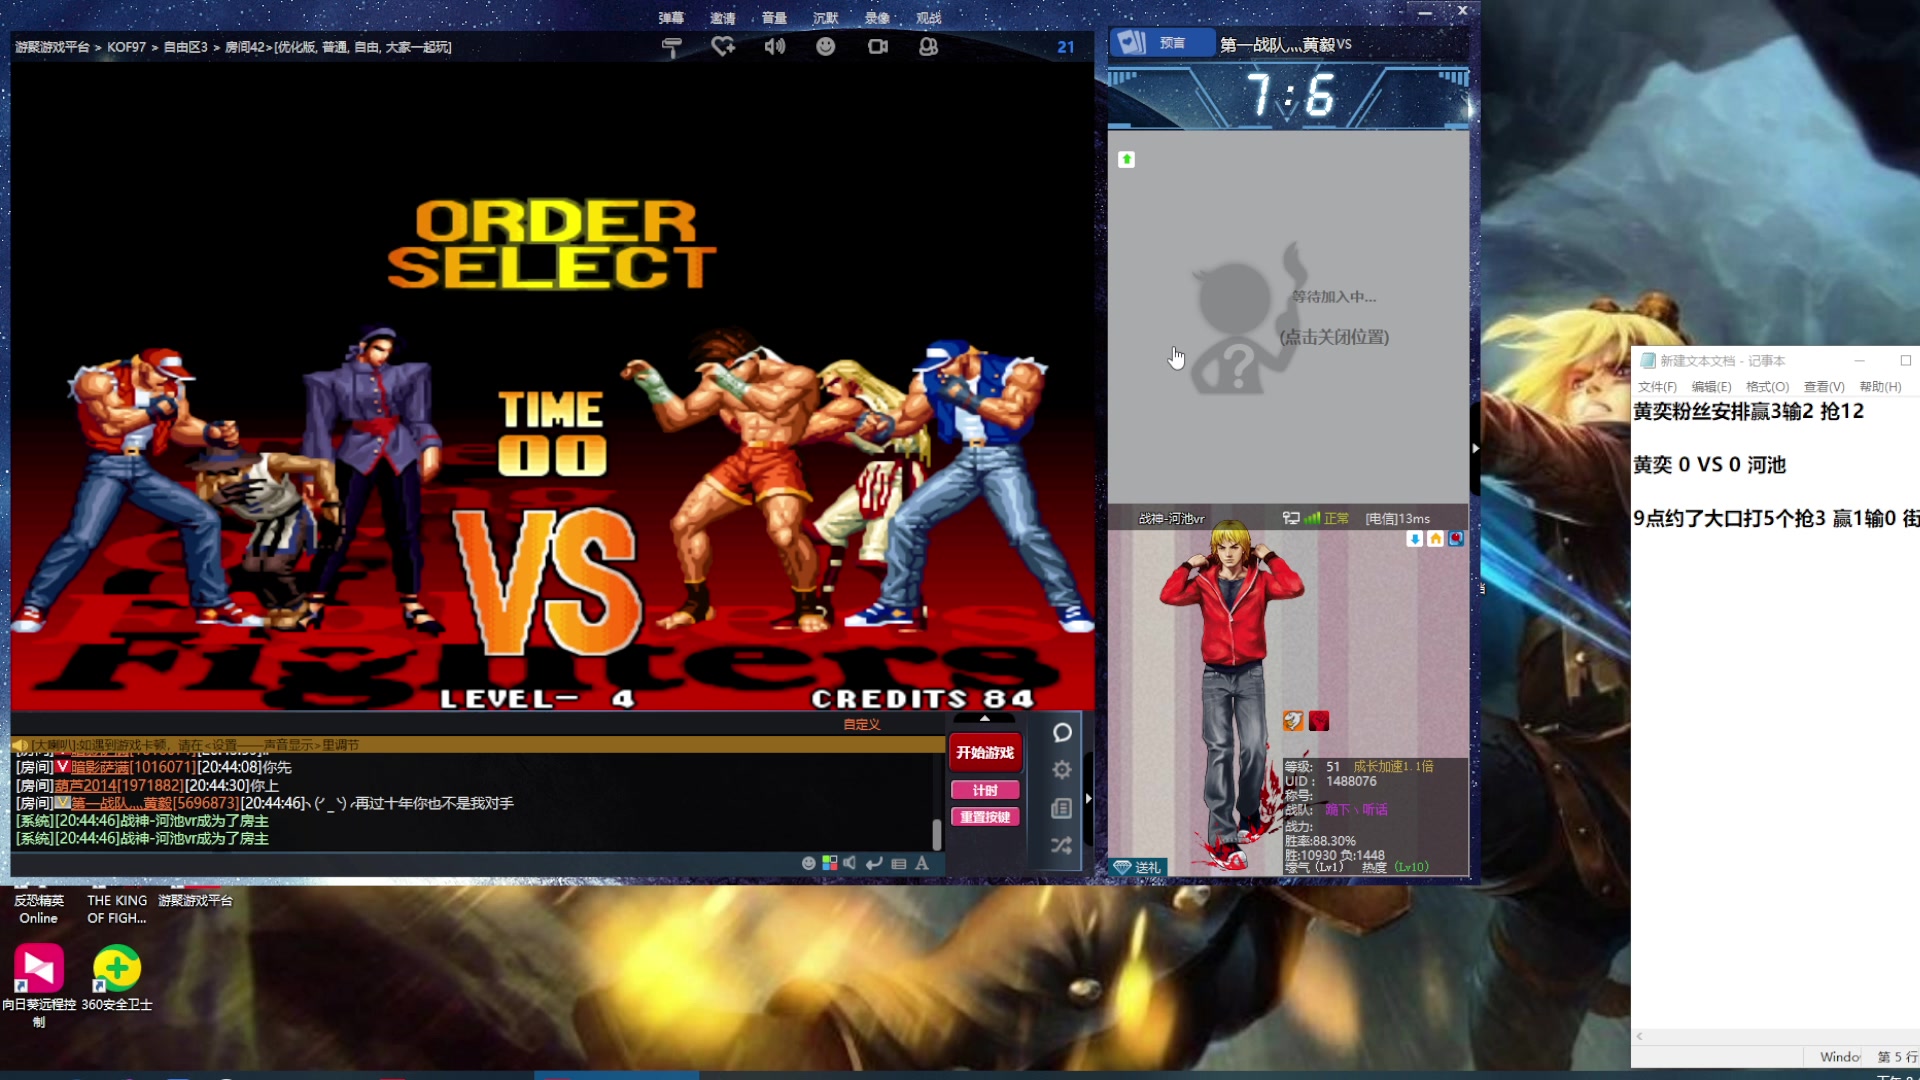This screenshot has height=1080, width=1920.
Task: Click the green up-arrow icon in opponent slot
Action: pyautogui.click(x=1127, y=159)
